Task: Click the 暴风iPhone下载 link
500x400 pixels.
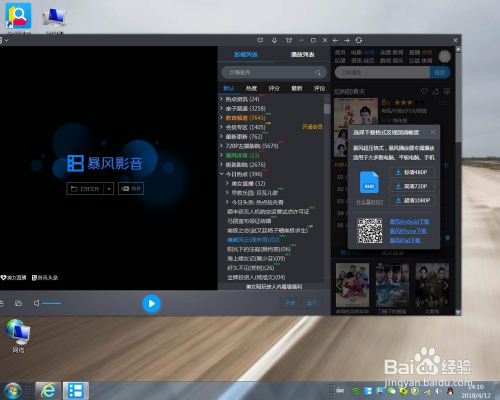Action: pos(408,231)
